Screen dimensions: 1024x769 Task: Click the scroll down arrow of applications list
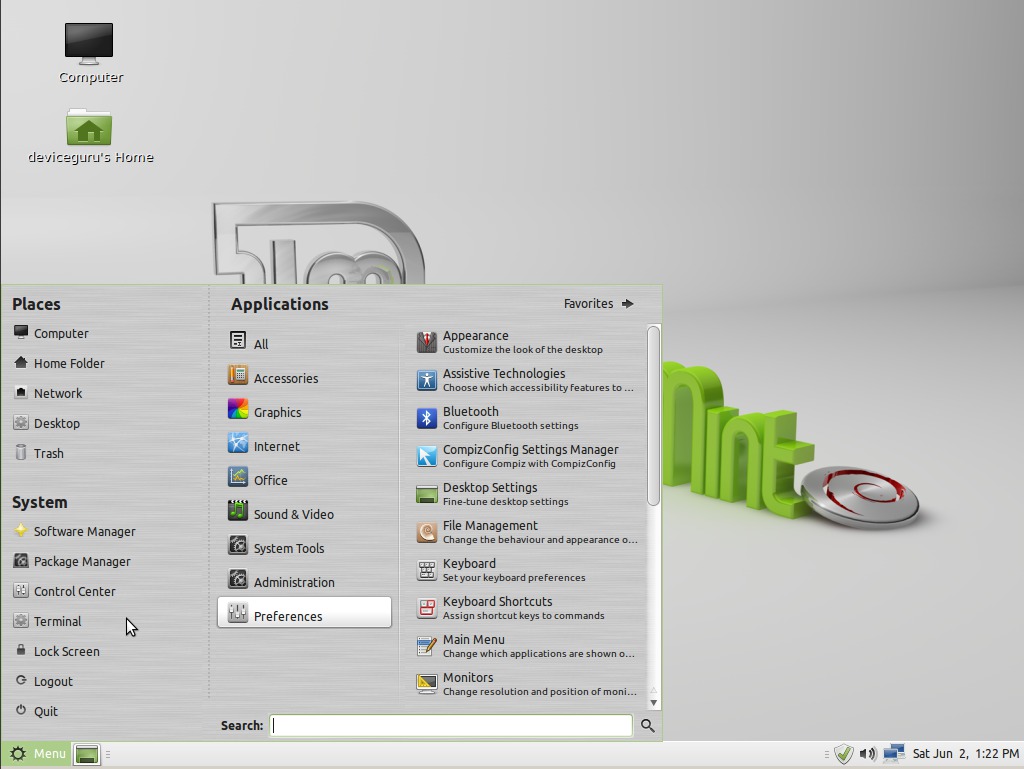click(653, 702)
